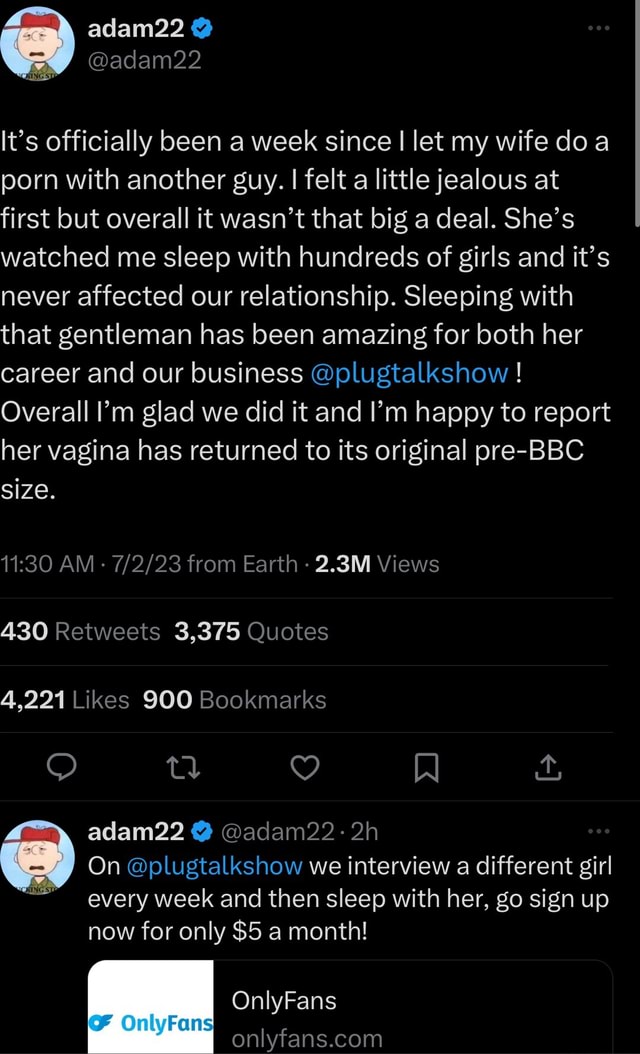
Task: Open three-dot menu on reply tweet
Action: click(x=597, y=832)
